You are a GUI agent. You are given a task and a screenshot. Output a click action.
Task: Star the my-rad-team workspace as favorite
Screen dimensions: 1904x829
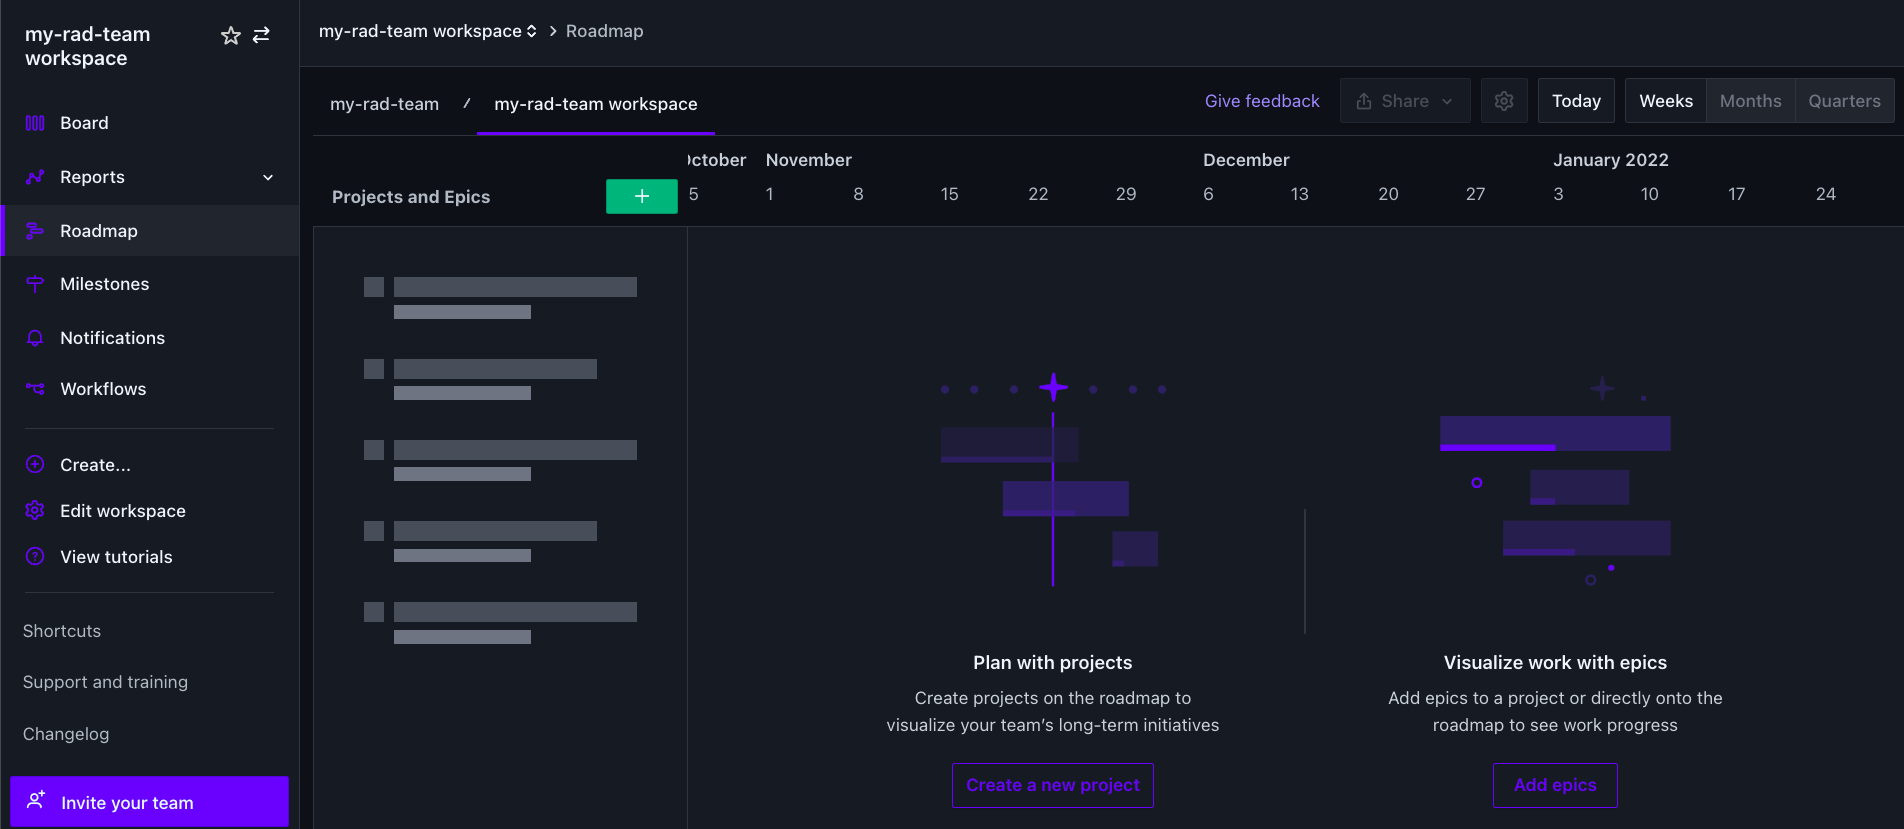coord(231,36)
